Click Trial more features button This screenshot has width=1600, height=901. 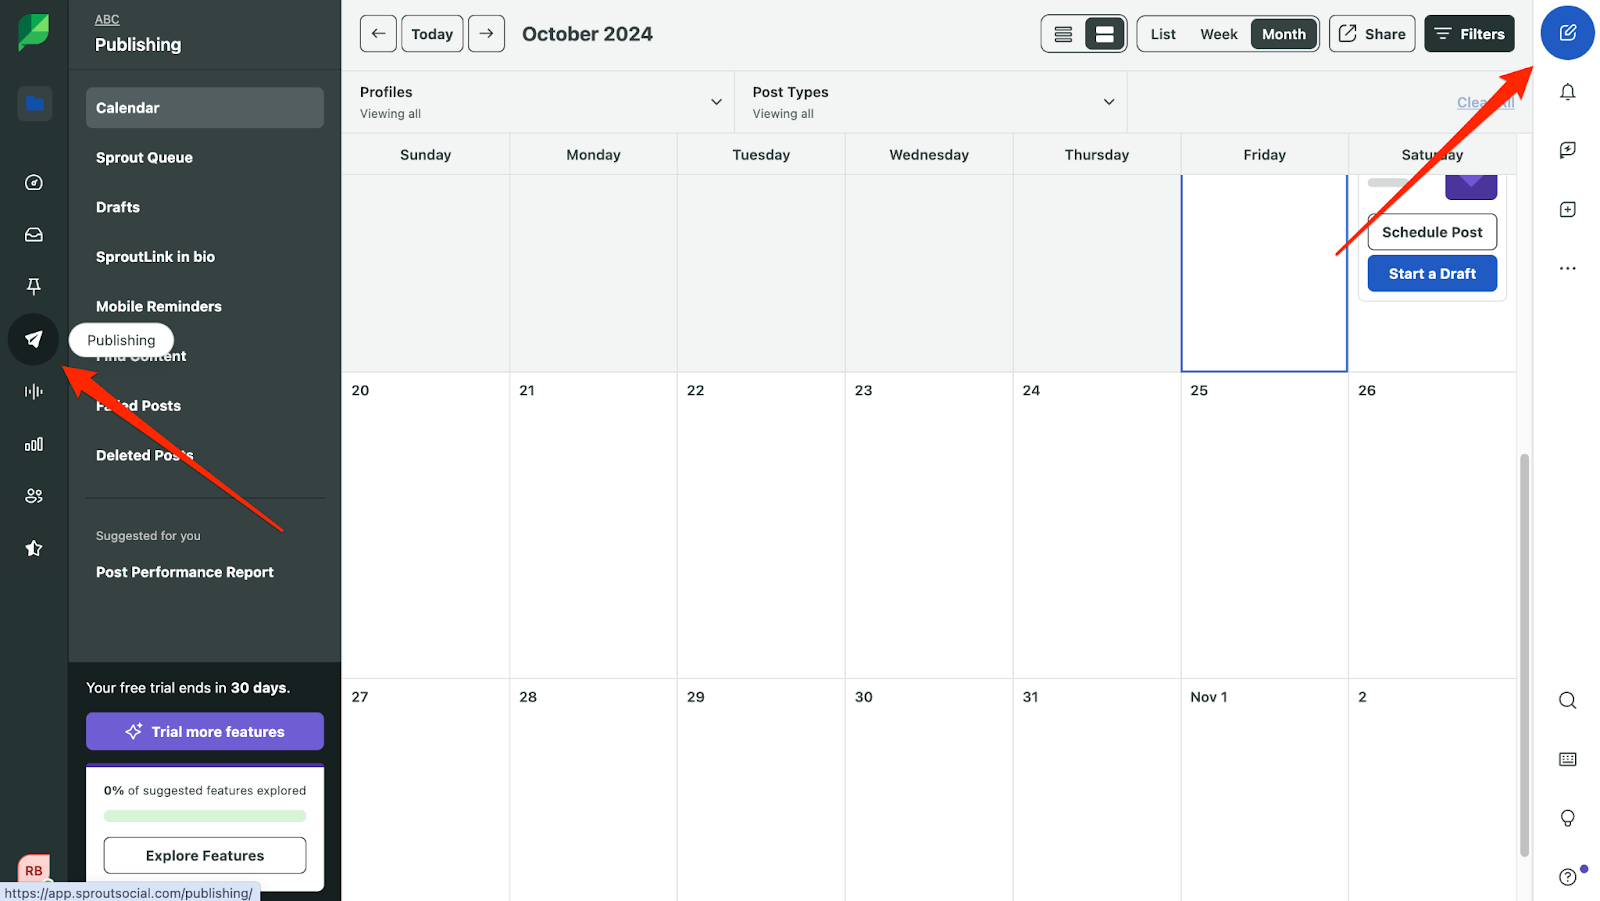coord(204,731)
